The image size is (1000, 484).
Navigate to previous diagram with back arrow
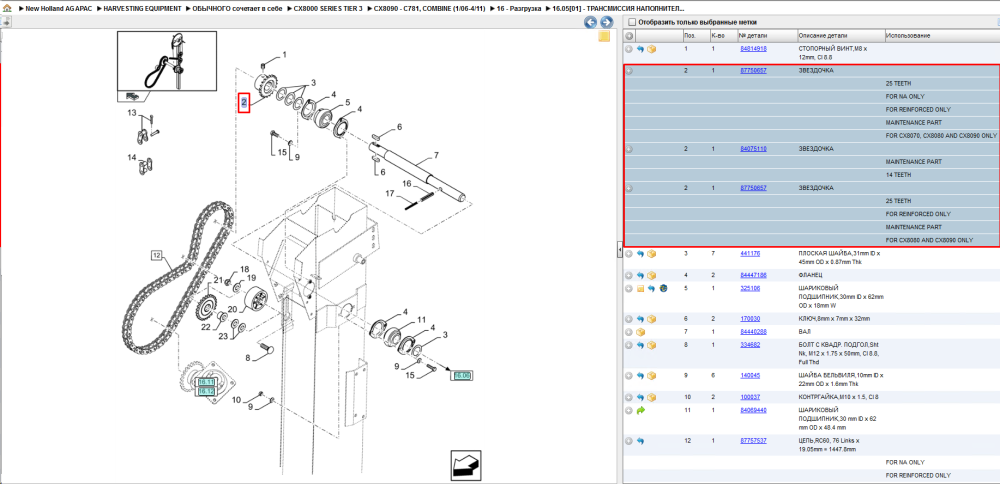tap(591, 22)
